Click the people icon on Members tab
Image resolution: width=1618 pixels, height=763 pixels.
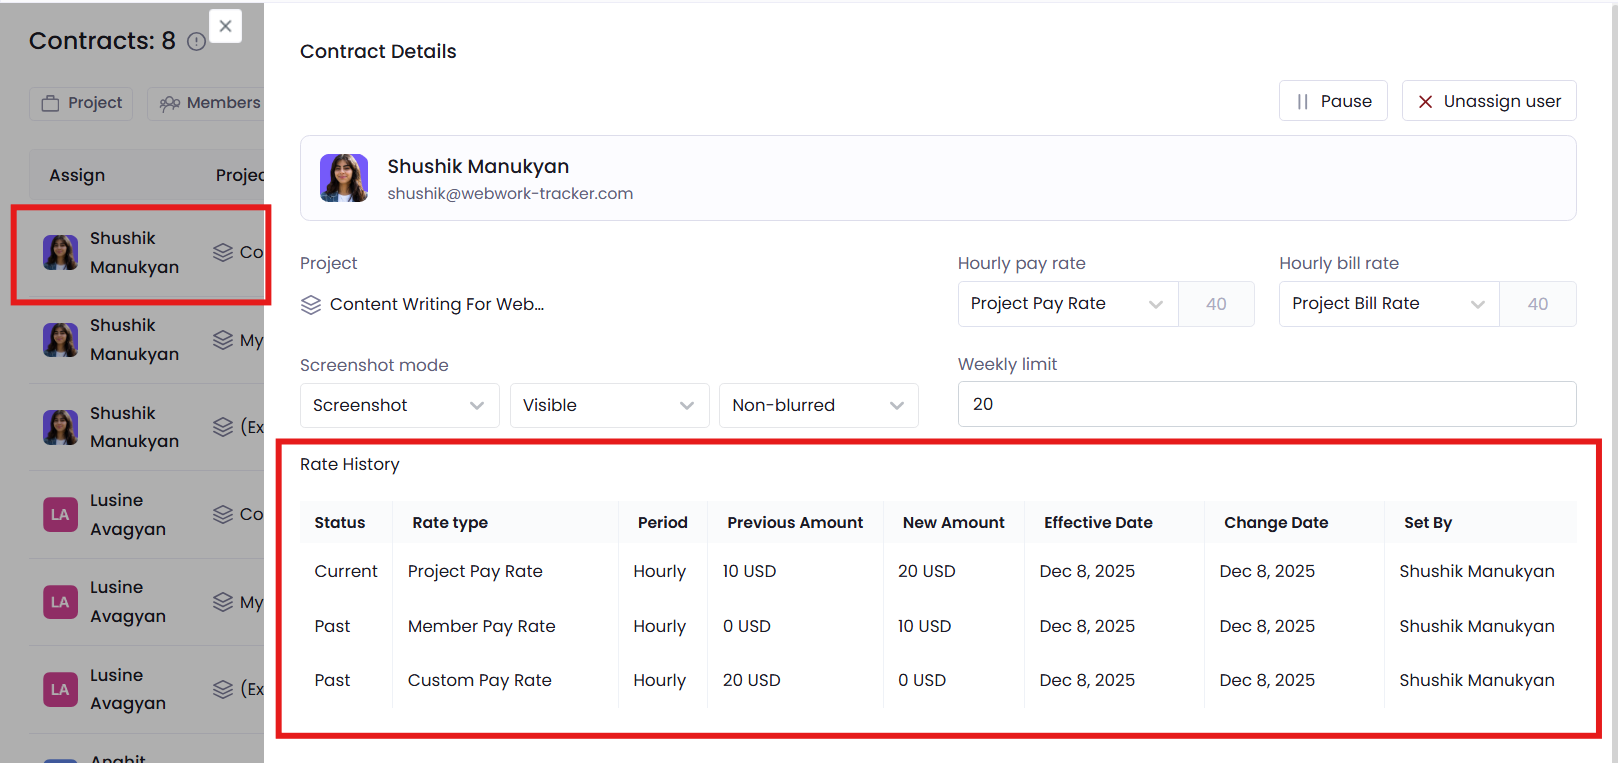point(170,103)
